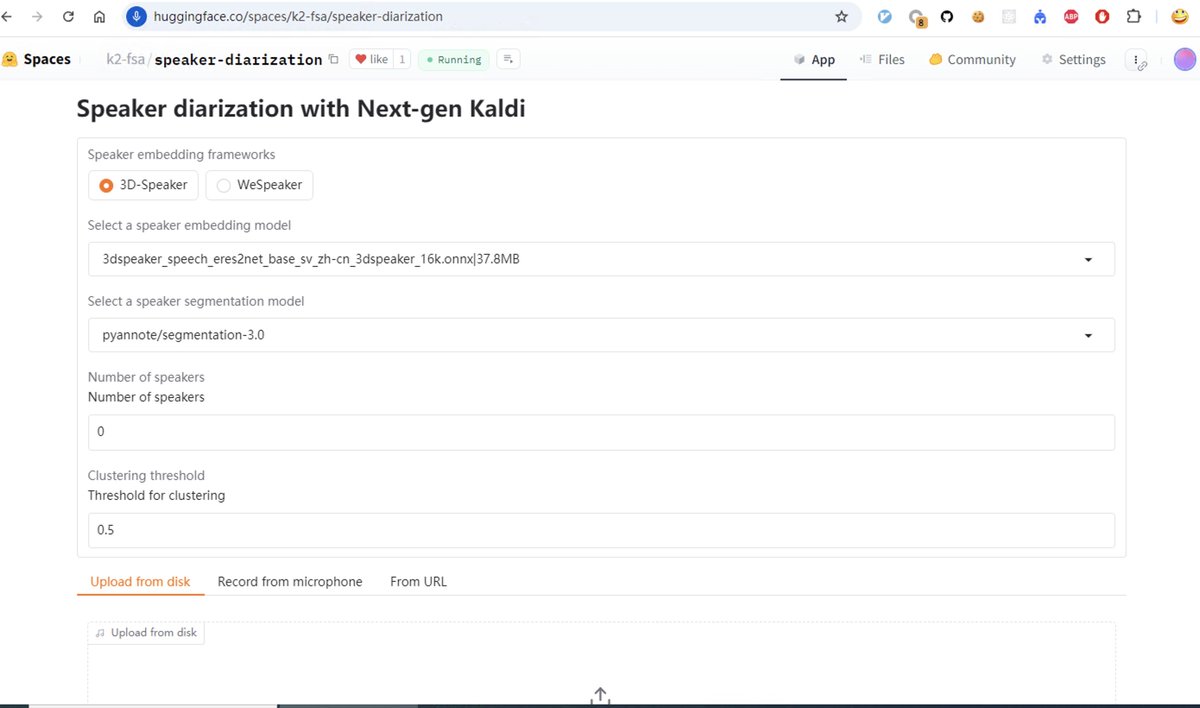This screenshot has width=1200, height=708.
Task: Open the blue checkmark V extension
Action: pos(885,17)
